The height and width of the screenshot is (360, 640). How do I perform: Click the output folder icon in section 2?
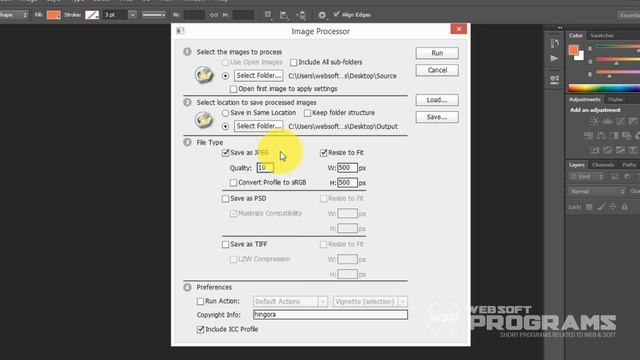point(204,120)
